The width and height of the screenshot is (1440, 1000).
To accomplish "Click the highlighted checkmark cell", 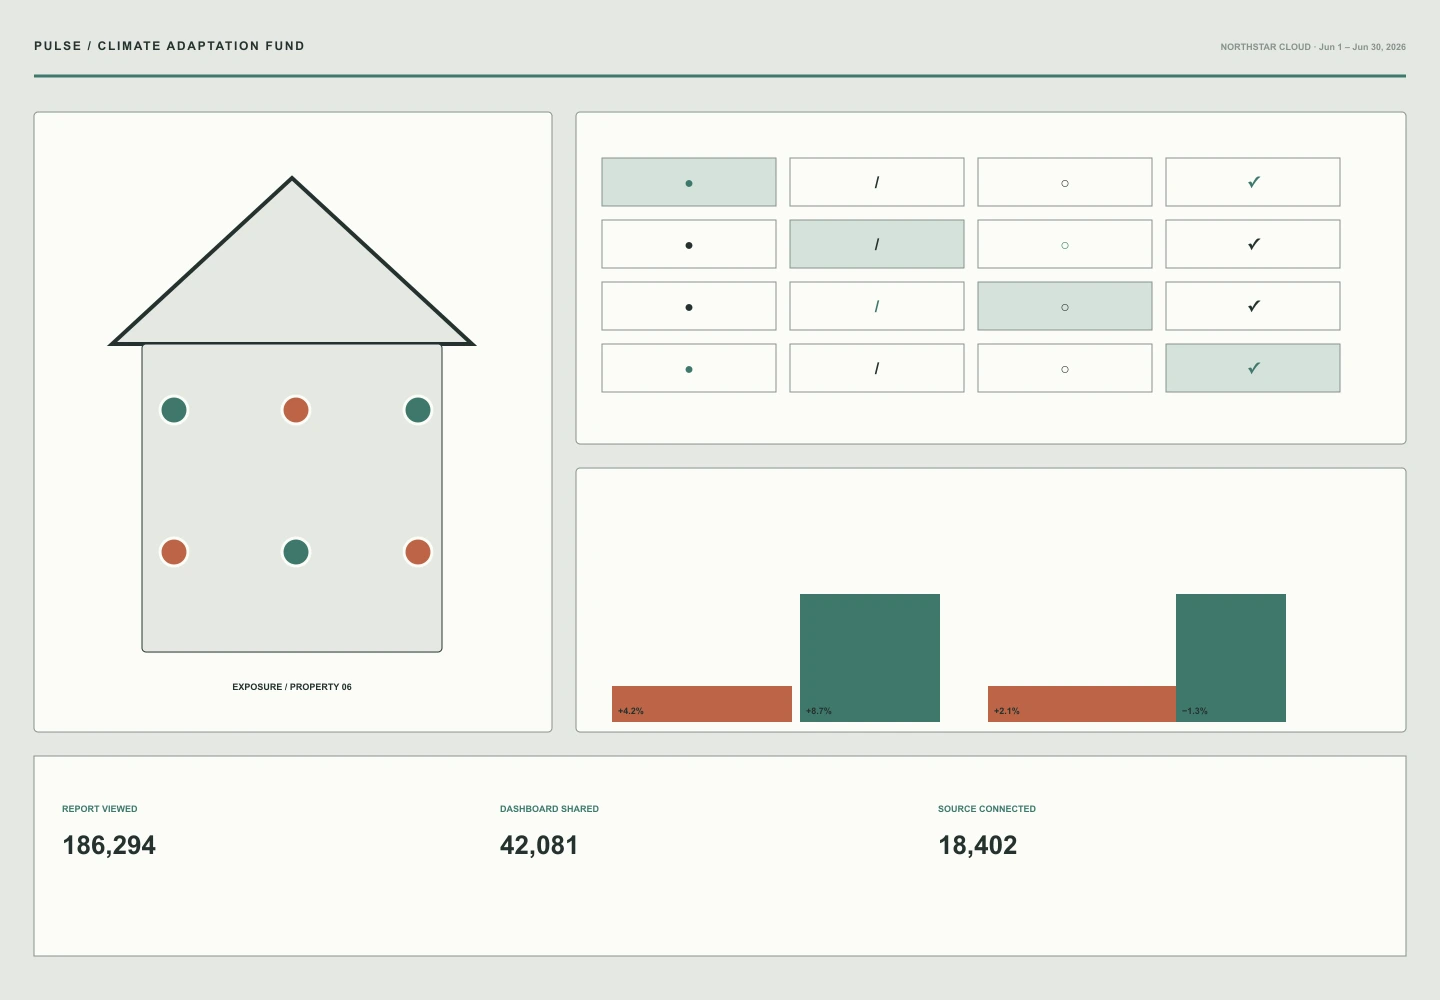I will pyautogui.click(x=1253, y=368).
